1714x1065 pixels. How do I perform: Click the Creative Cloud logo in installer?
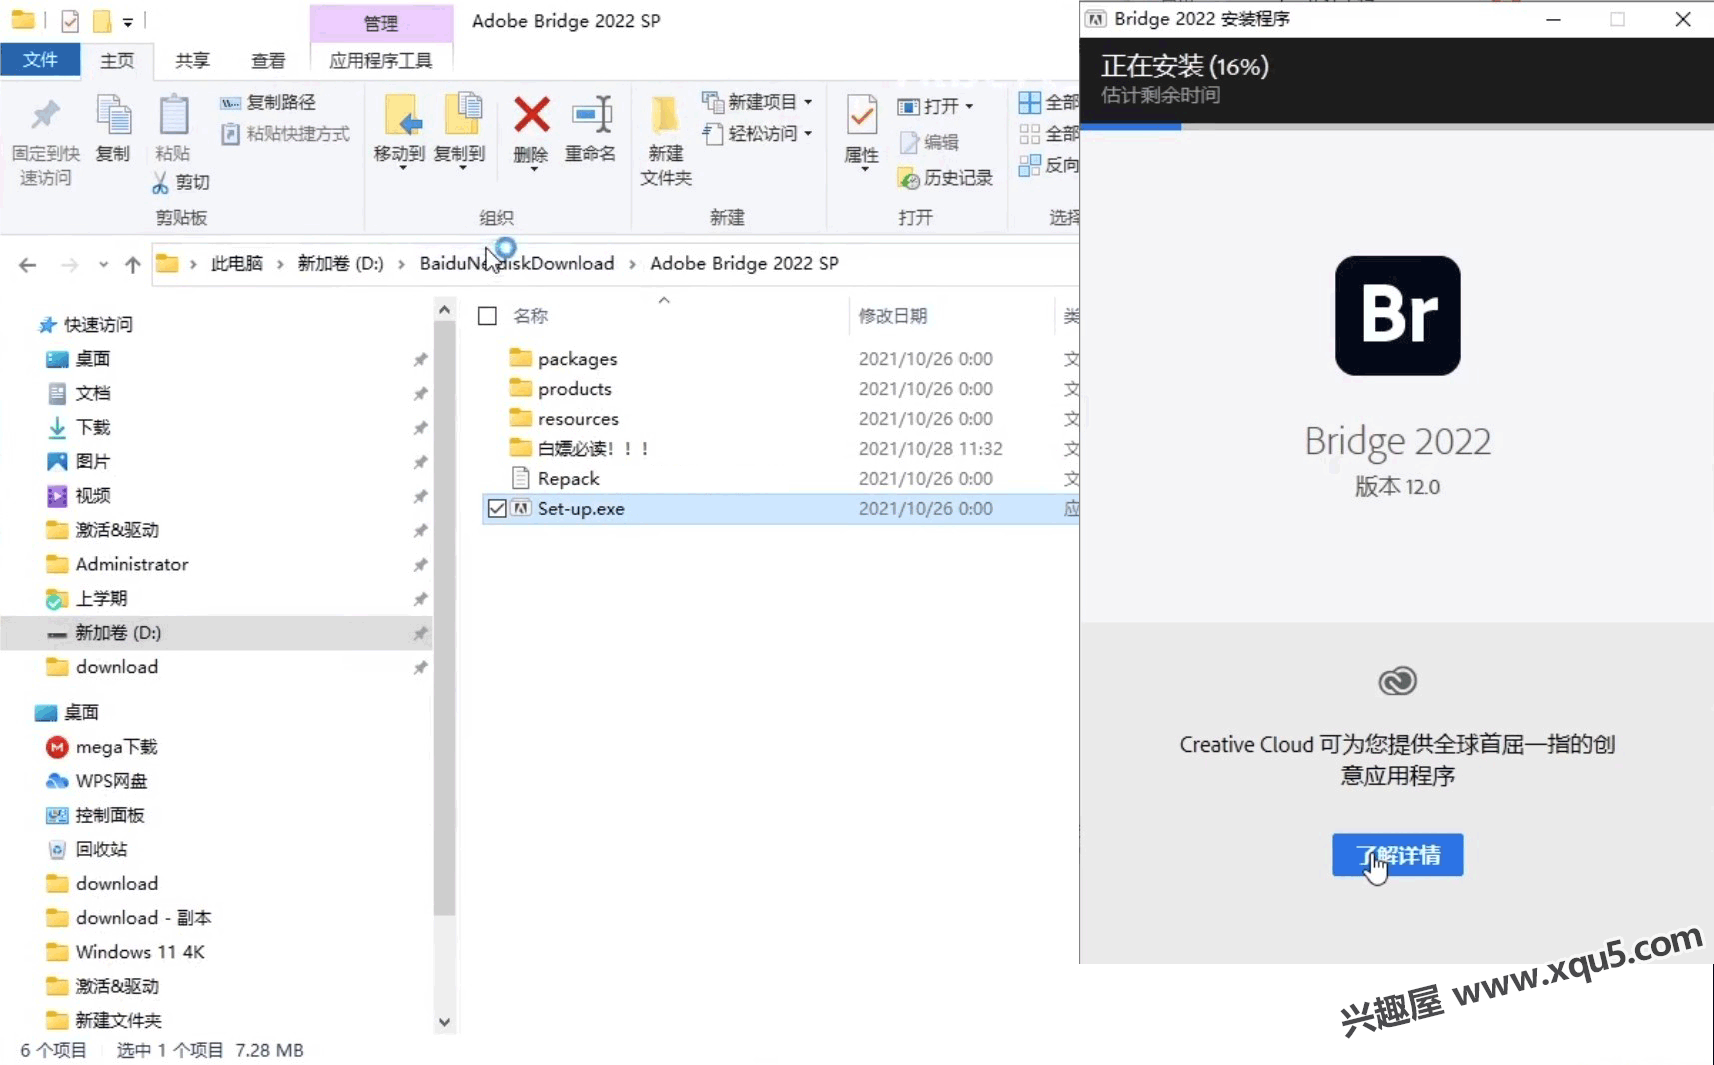(x=1397, y=682)
